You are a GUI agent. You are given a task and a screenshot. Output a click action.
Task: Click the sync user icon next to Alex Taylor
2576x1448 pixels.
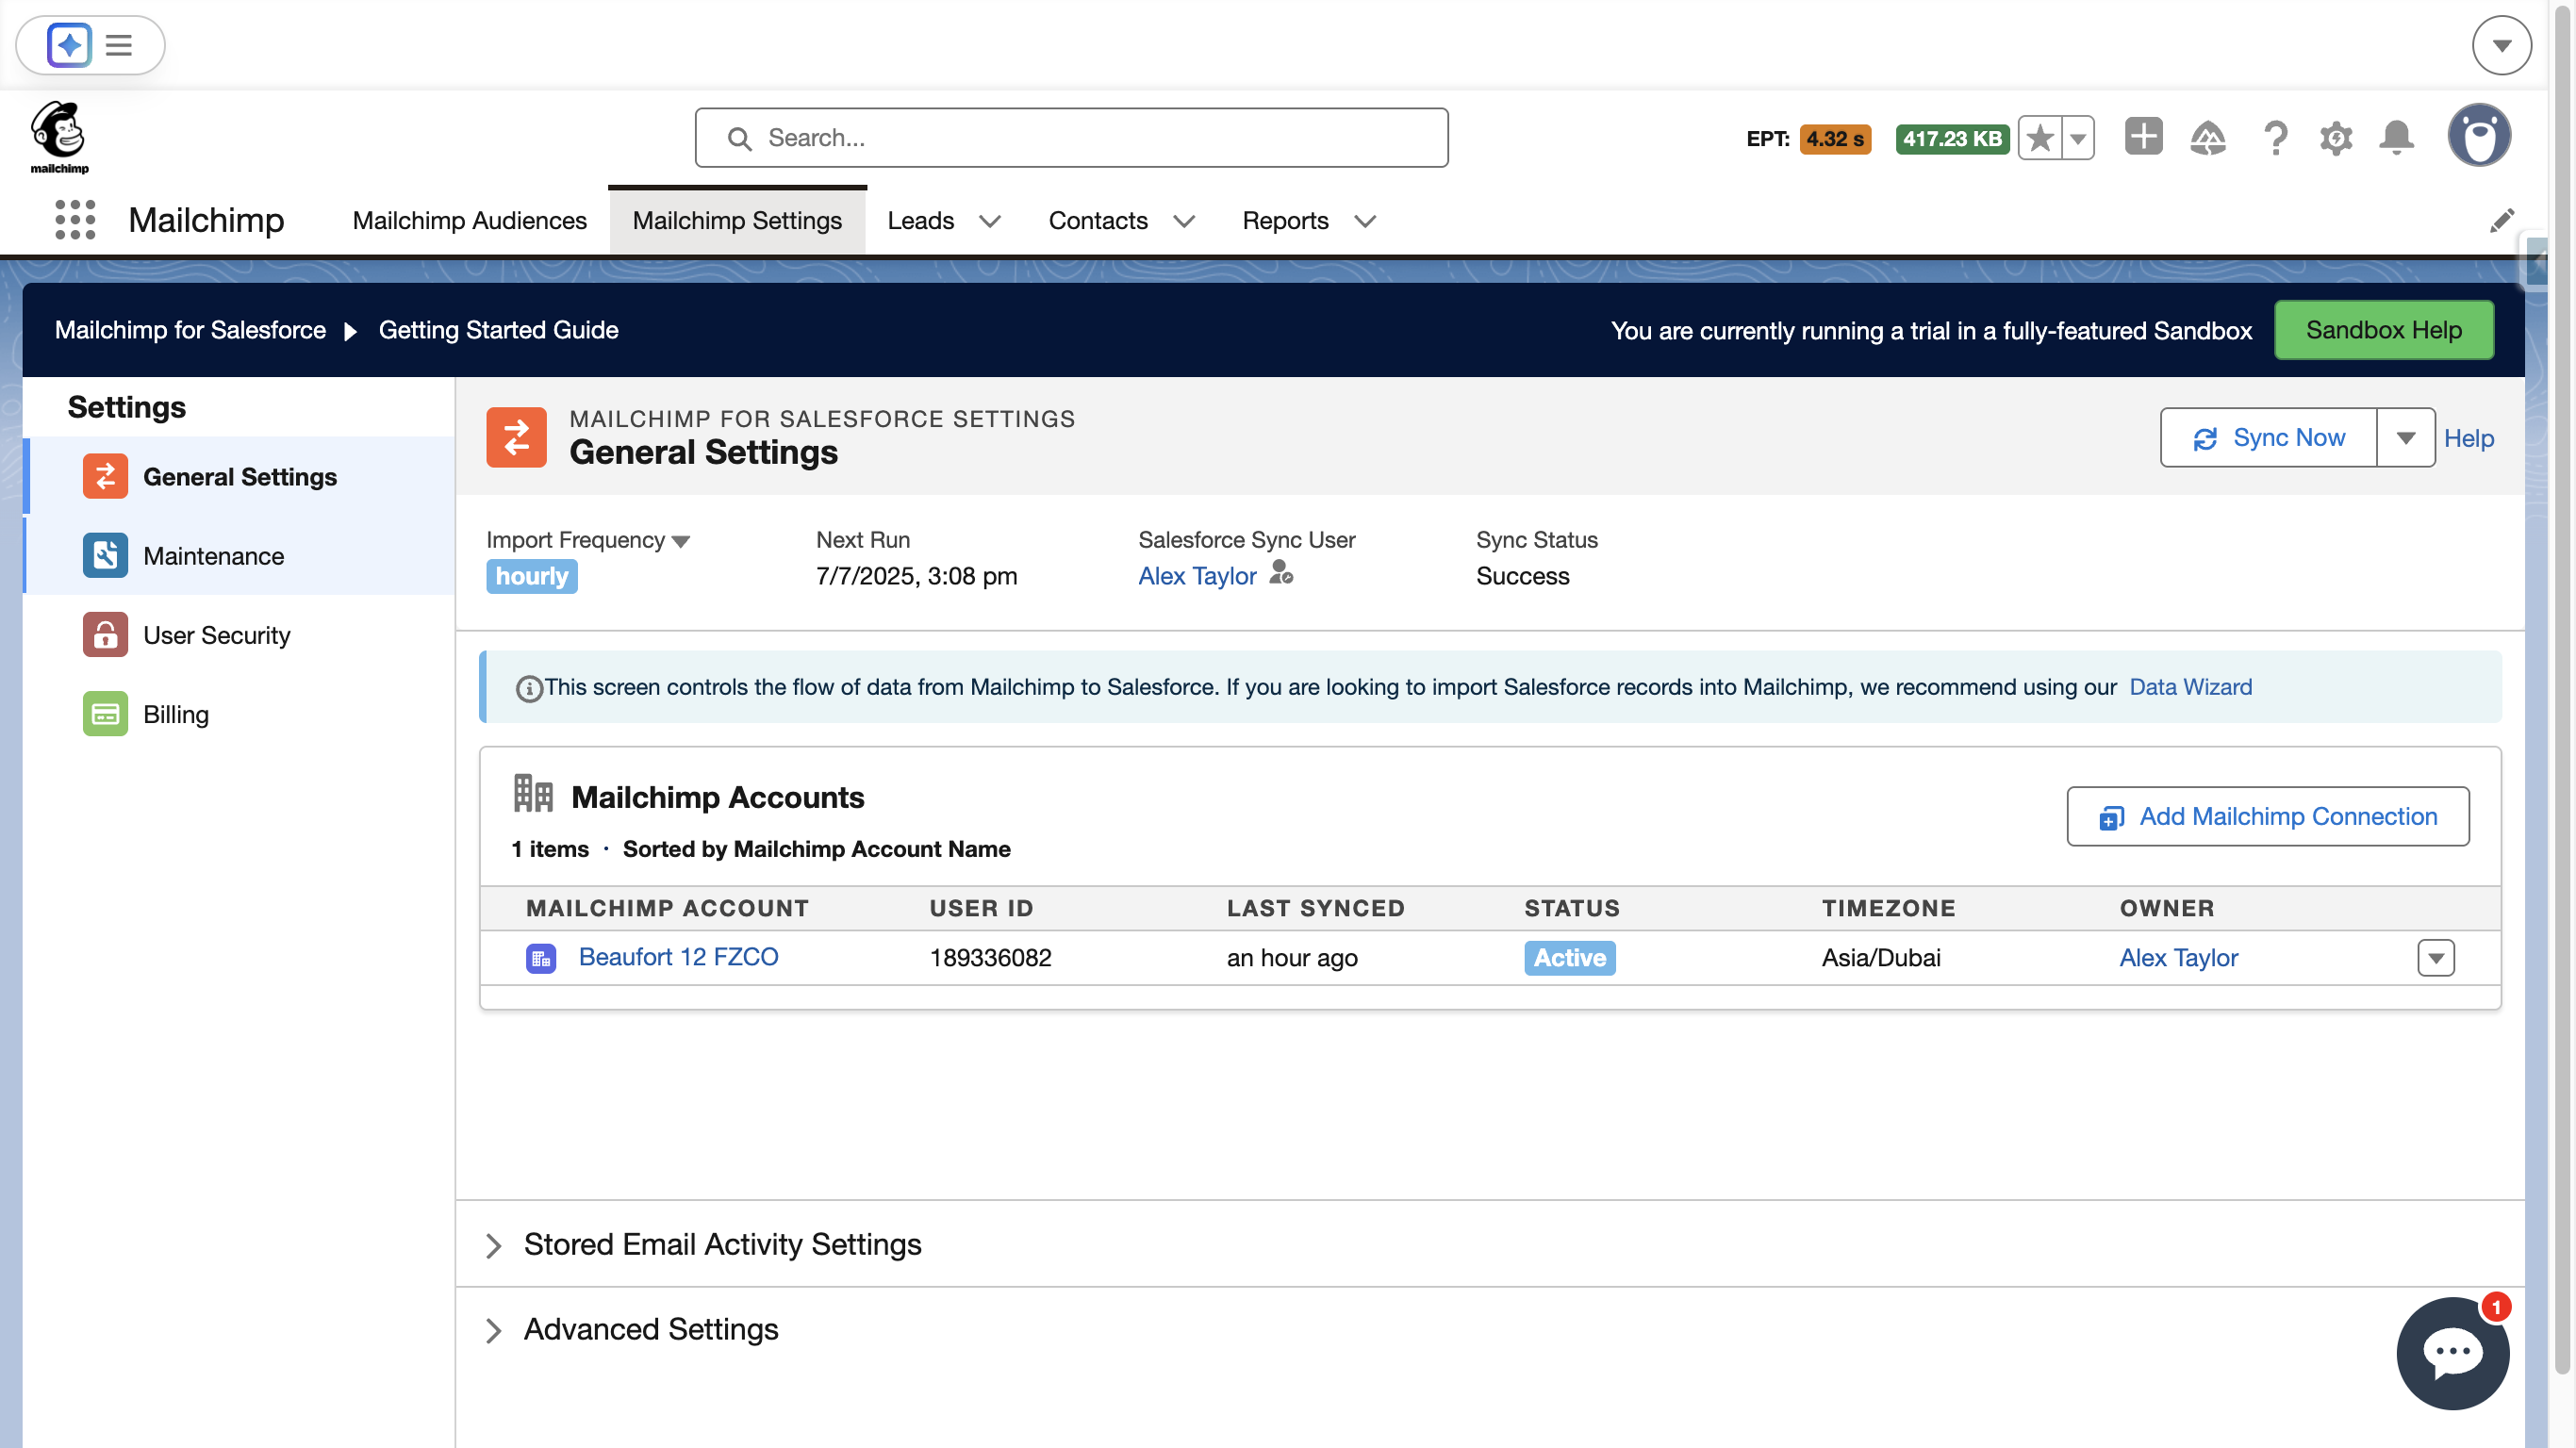pyautogui.click(x=1281, y=573)
